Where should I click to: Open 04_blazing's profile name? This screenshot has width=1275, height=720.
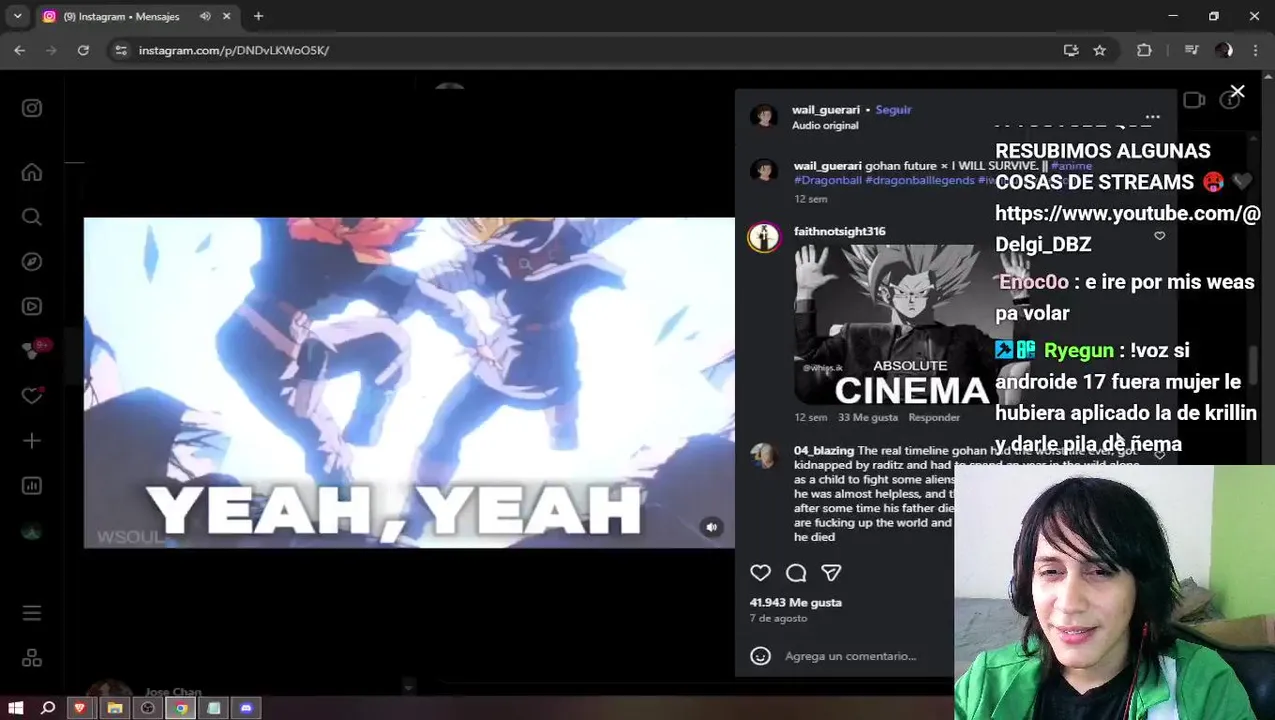point(824,451)
